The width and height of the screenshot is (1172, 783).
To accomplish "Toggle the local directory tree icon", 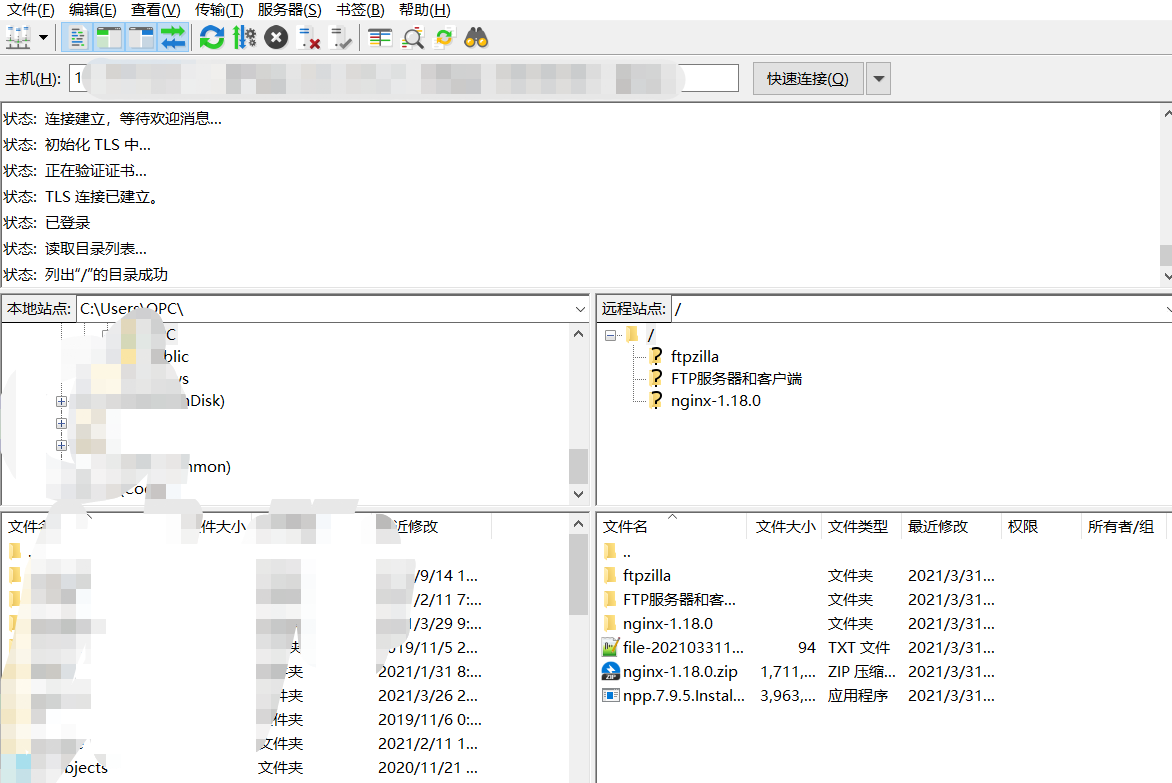I will (x=109, y=37).
